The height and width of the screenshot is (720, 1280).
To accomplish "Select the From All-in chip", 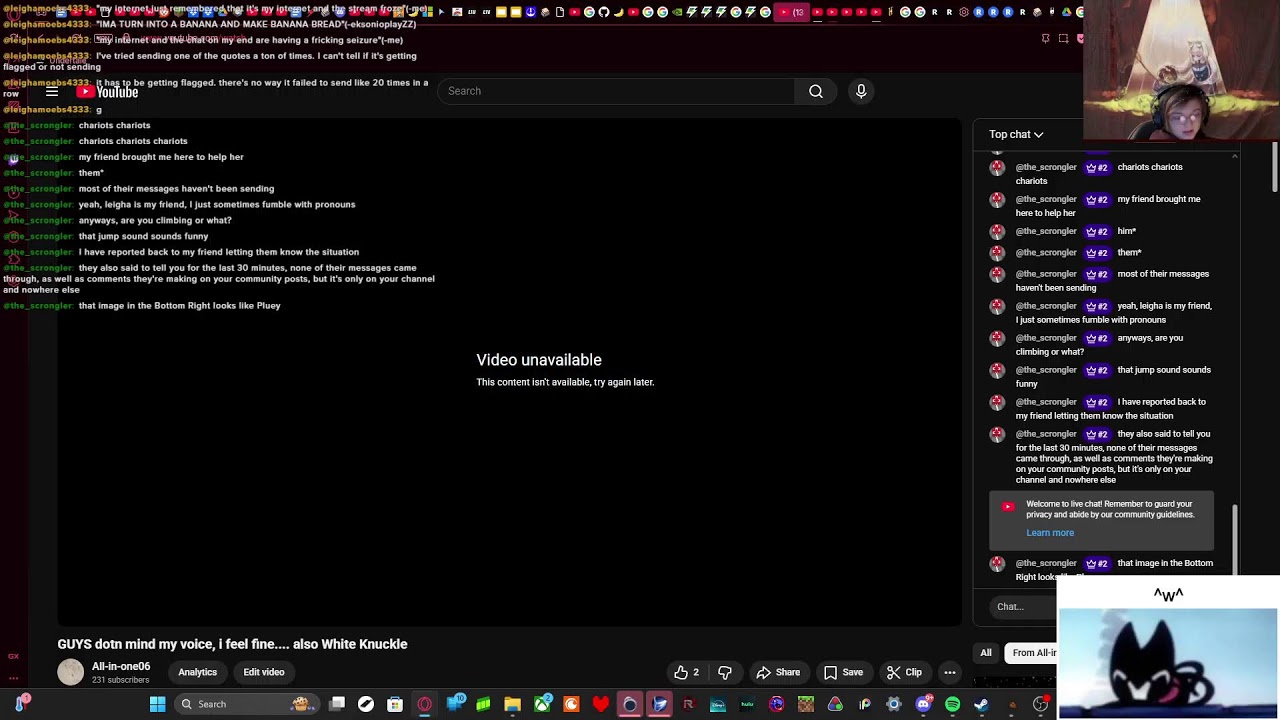I will point(1032,653).
